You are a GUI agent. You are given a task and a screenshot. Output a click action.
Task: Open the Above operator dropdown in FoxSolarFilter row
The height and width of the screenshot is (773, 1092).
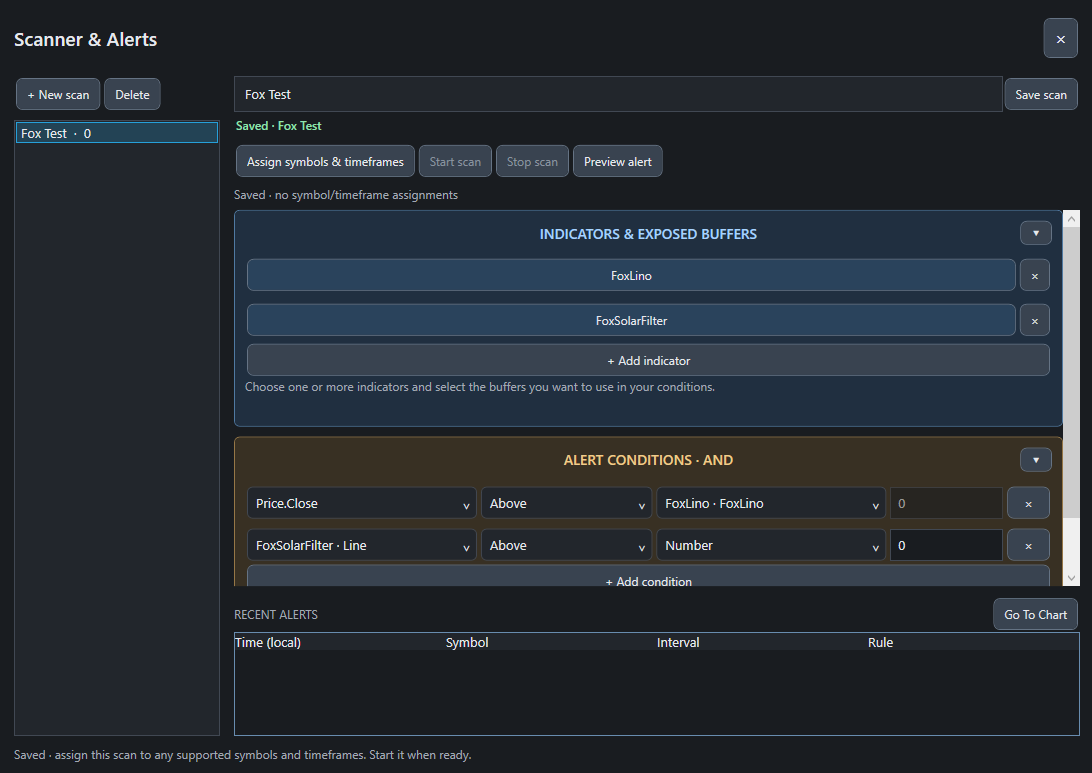click(566, 546)
